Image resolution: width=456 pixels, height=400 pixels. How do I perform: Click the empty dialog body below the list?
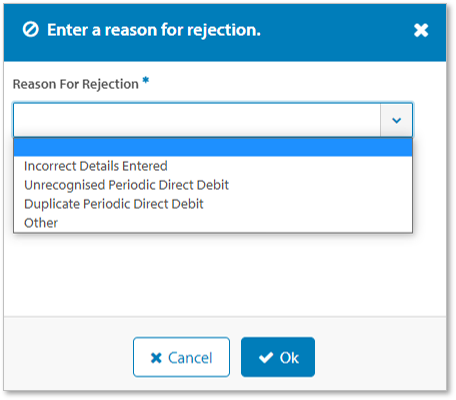click(225, 275)
